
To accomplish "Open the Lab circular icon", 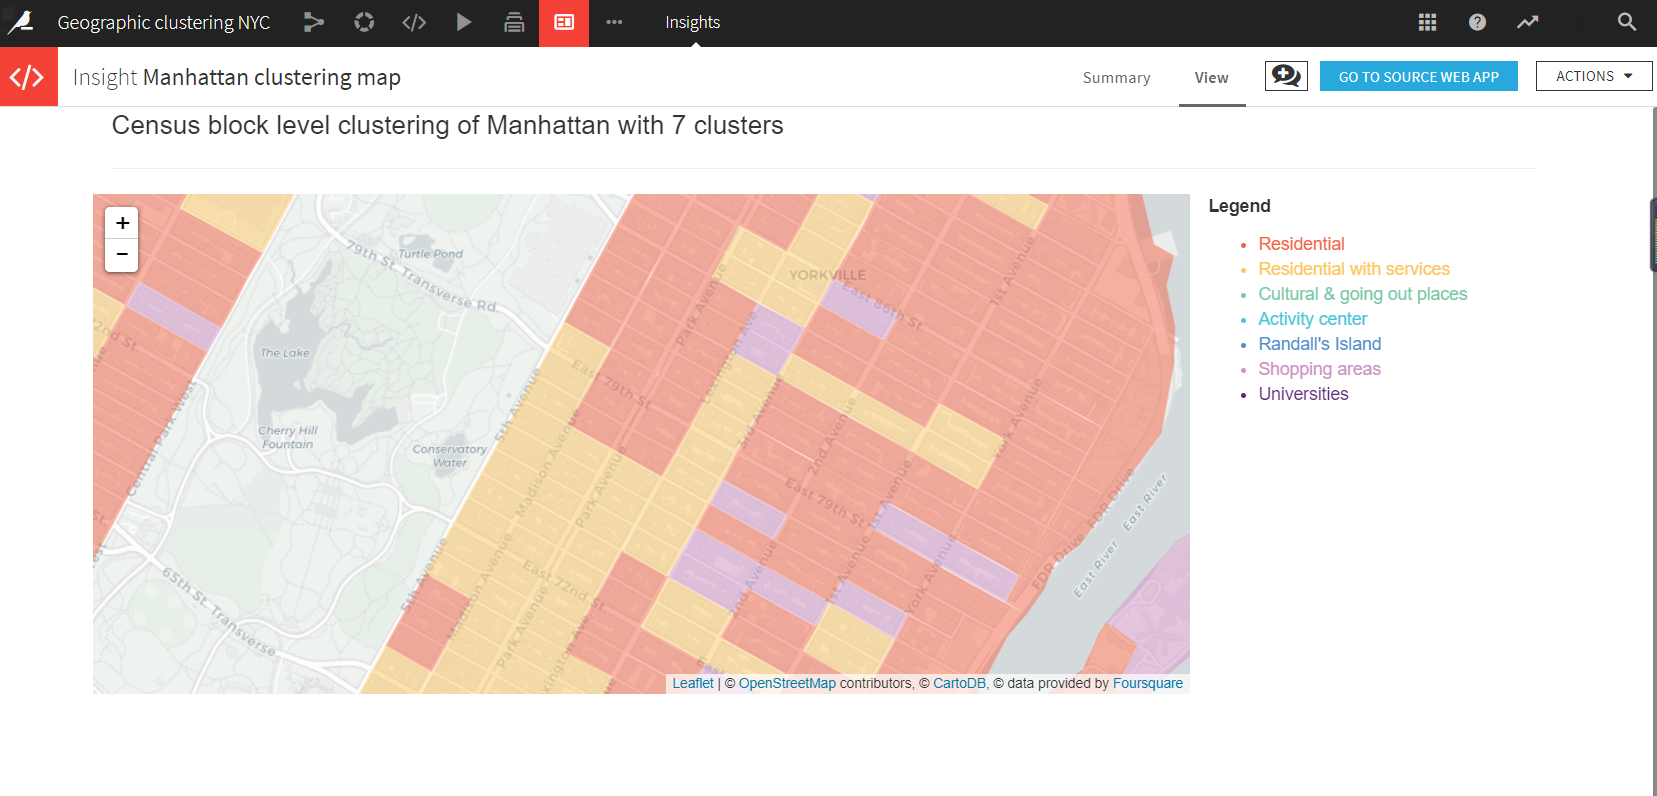I will 364,22.
